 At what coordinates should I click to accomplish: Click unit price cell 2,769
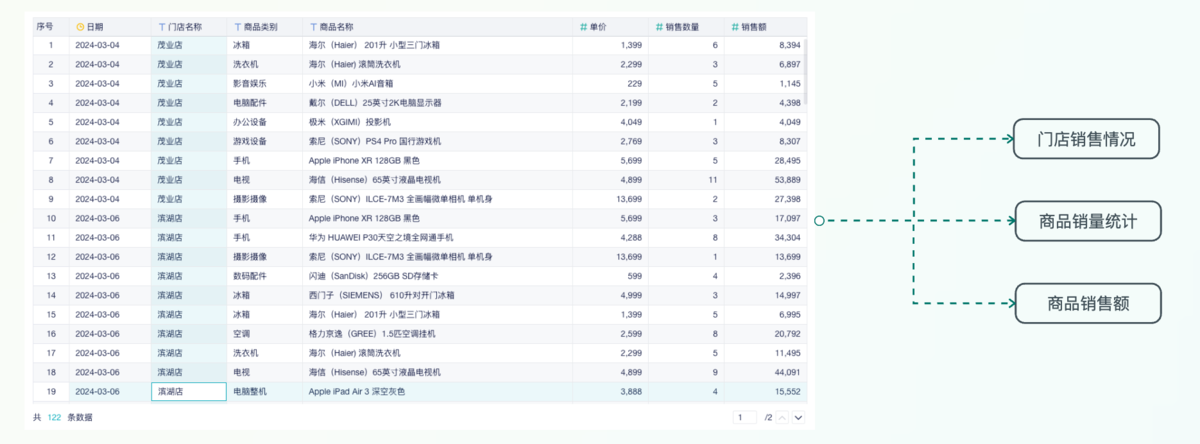pyautogui.click(x=612, y=141)
